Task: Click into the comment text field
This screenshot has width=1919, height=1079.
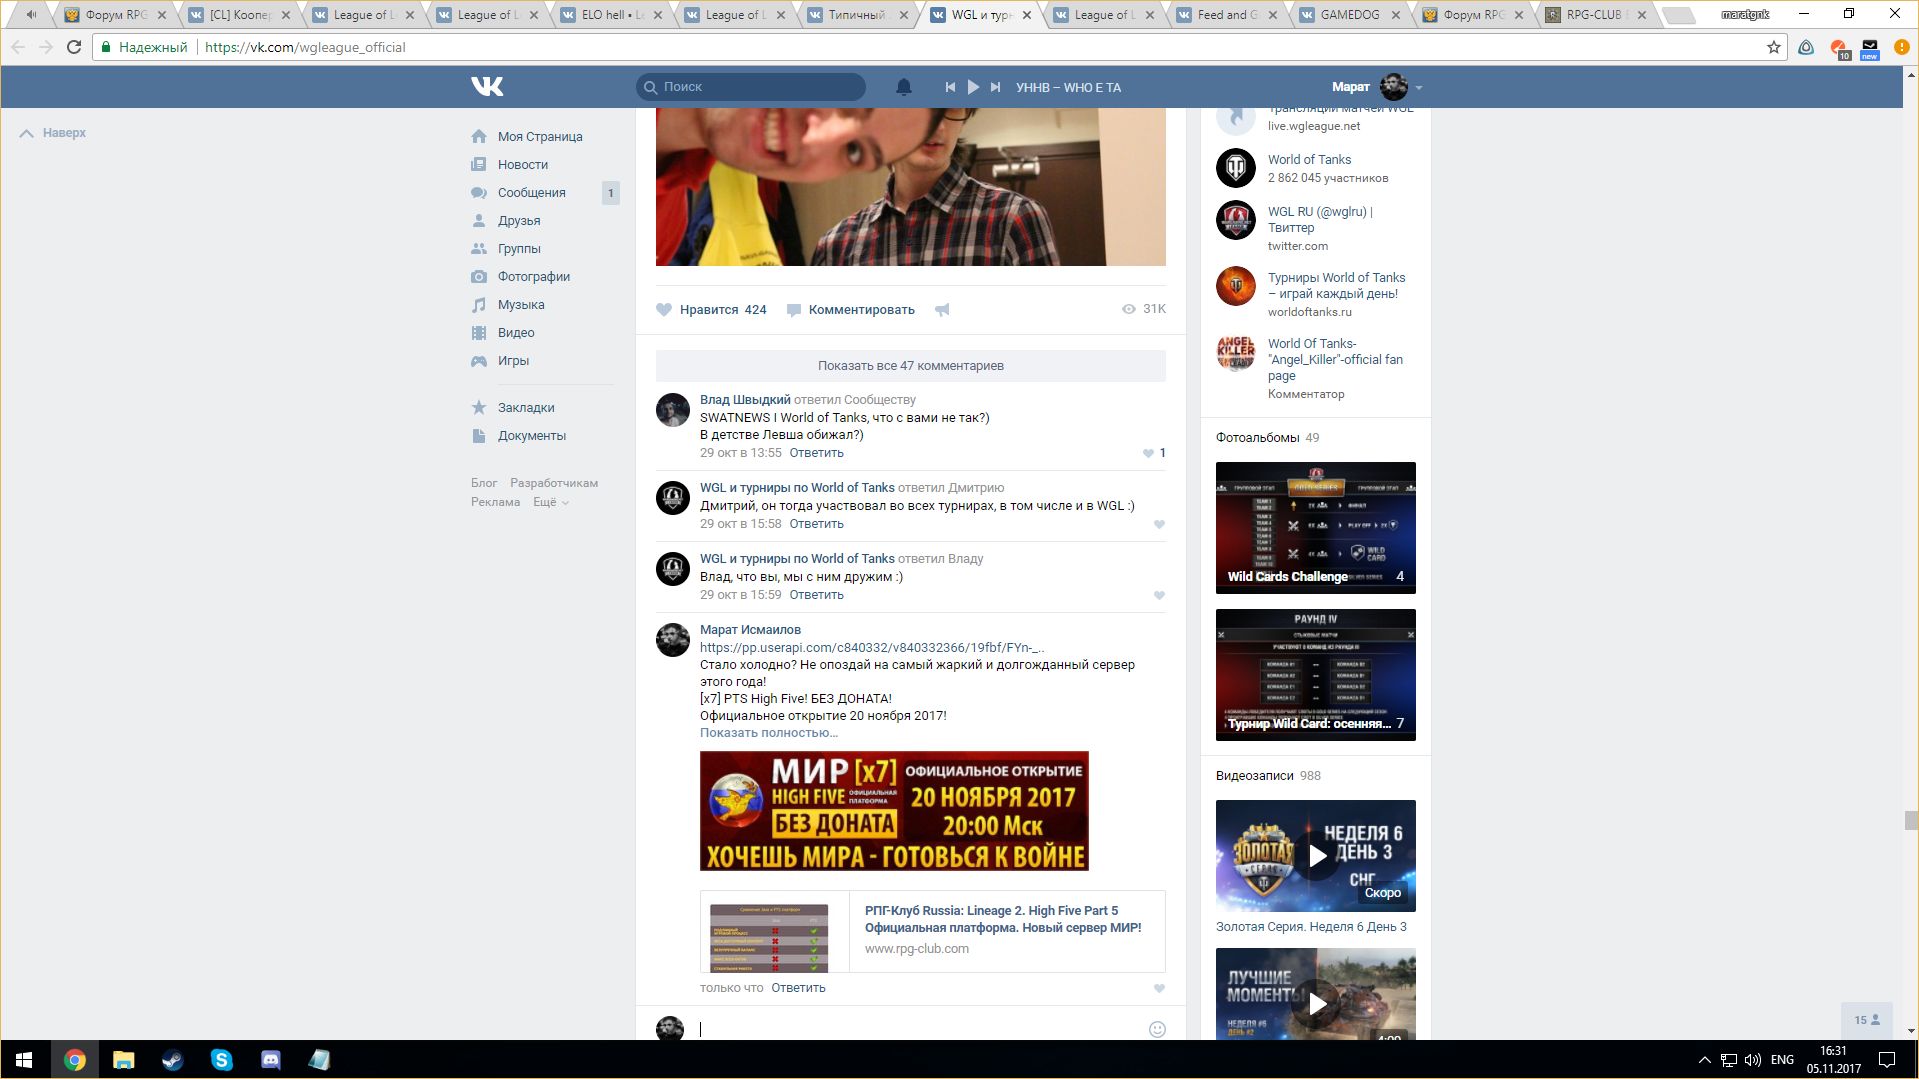Action: (x=918, y=1029)
